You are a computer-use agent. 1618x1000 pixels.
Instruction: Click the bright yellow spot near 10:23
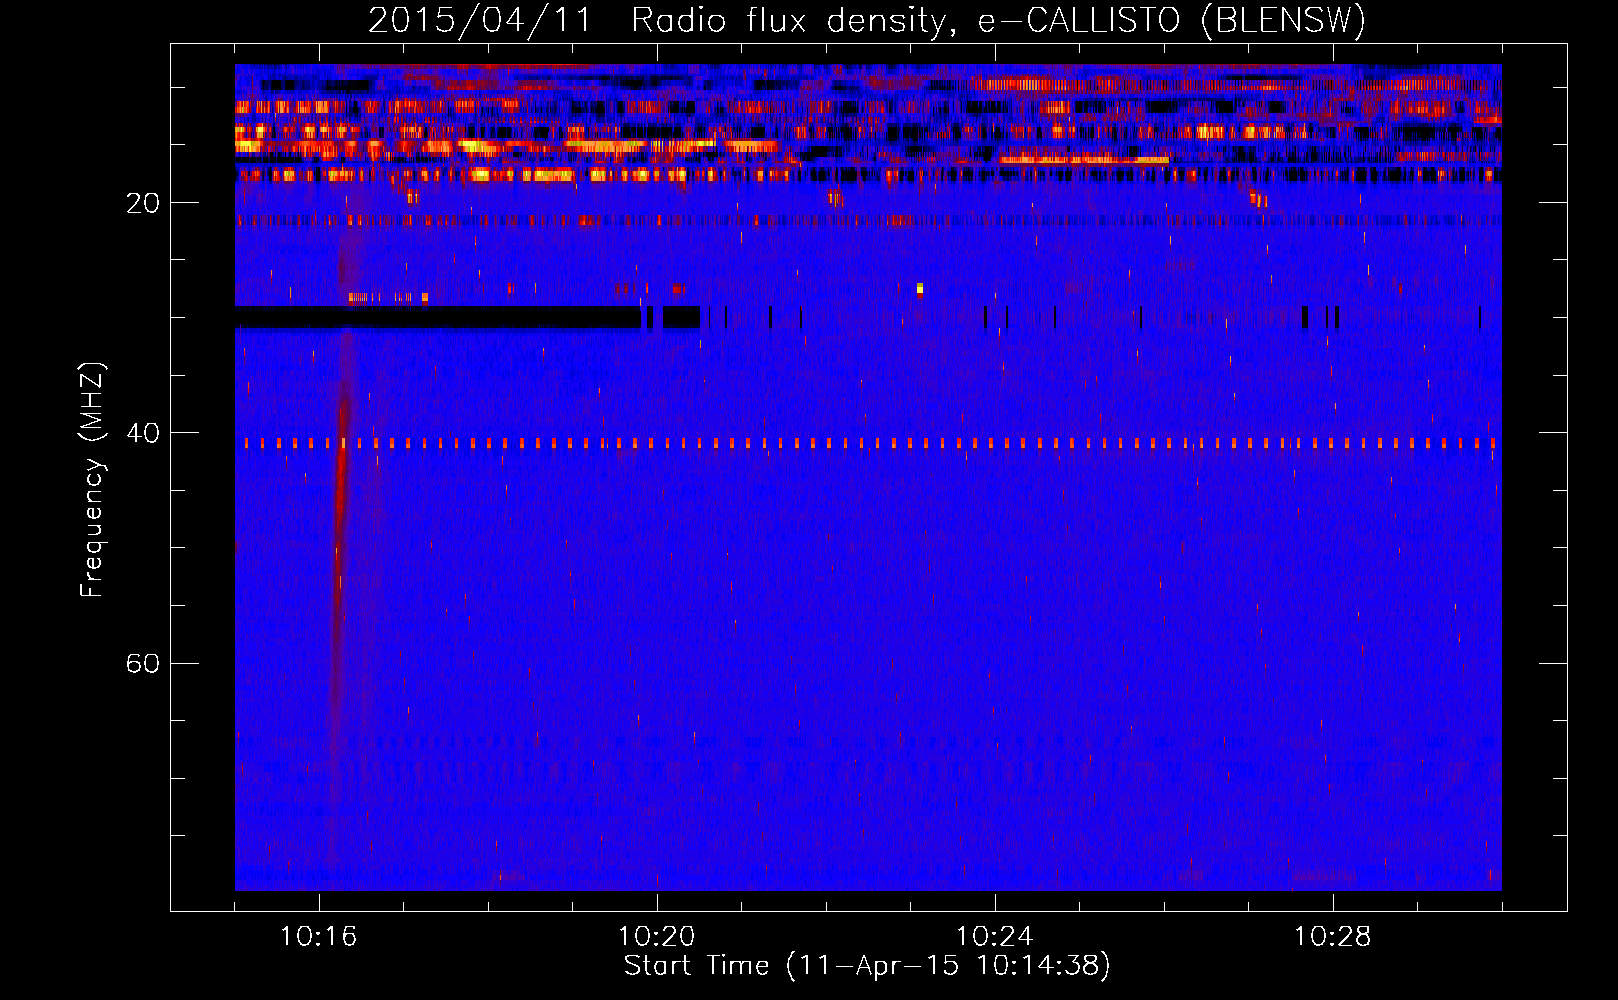click(x=920, y=289)
